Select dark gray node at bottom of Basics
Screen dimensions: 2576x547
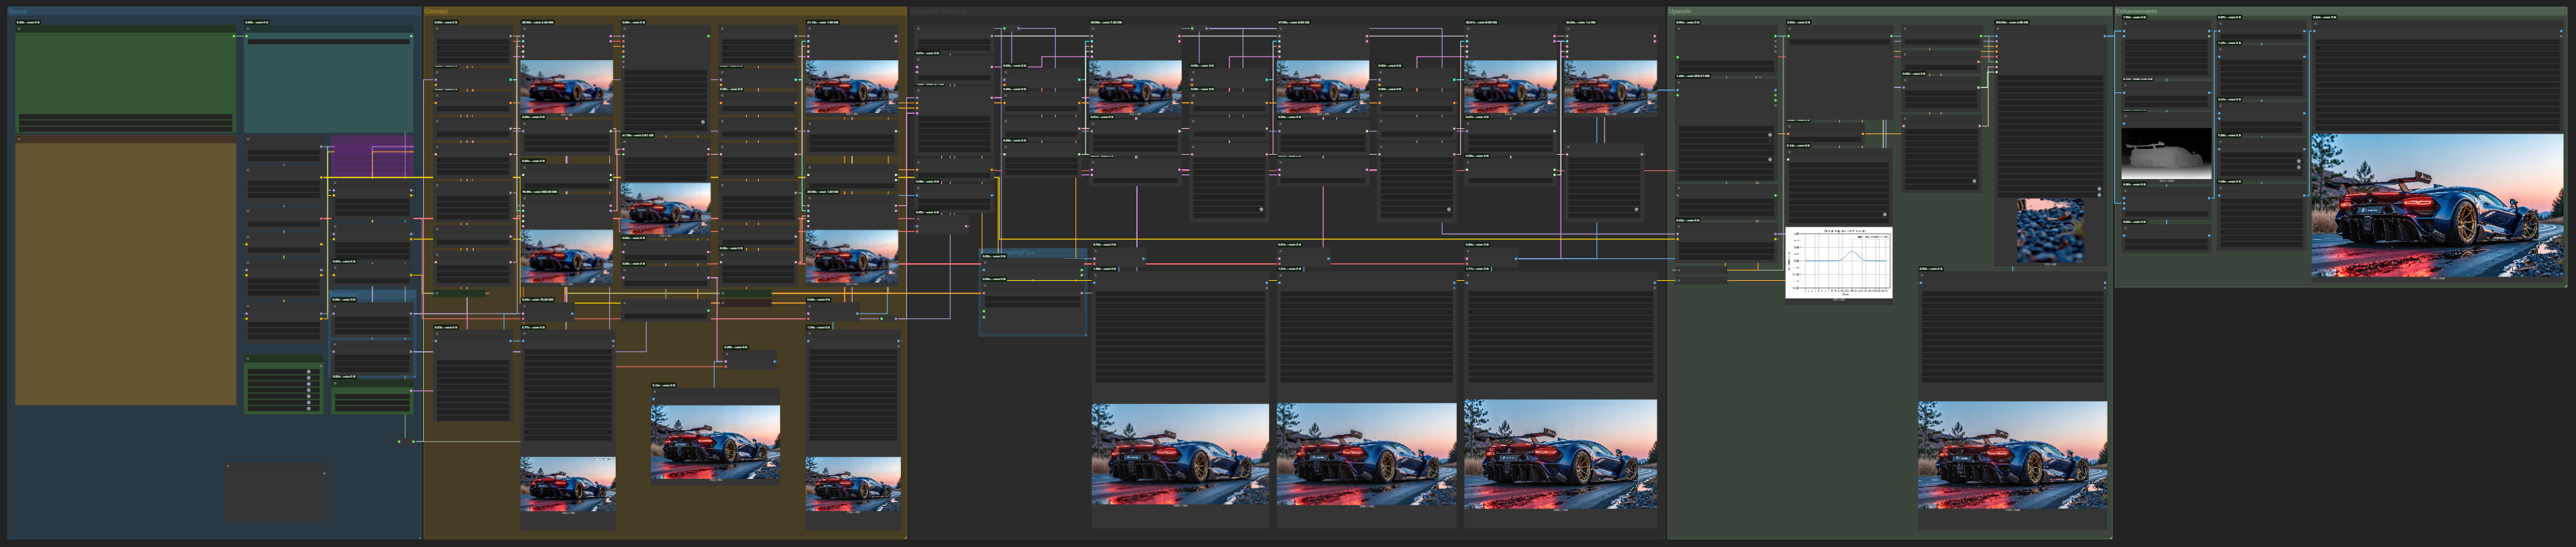(x=275, y=492)
